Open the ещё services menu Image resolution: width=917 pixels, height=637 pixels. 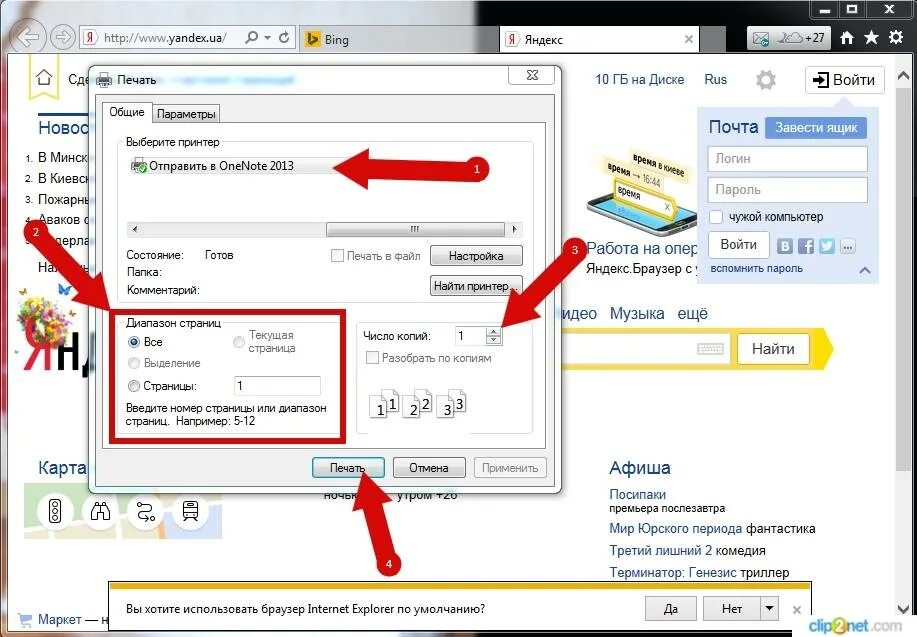(692, 314)
